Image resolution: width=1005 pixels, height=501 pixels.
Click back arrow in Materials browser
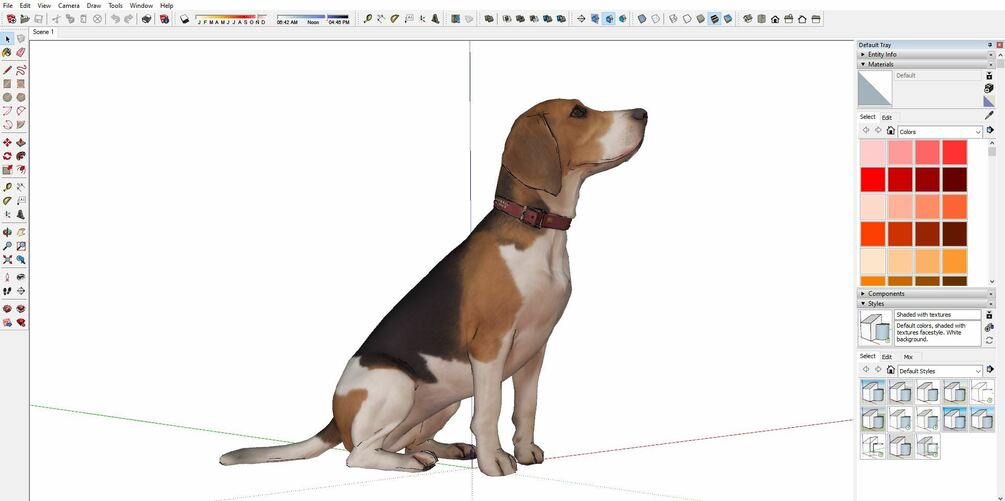click(x=866, y=131)
